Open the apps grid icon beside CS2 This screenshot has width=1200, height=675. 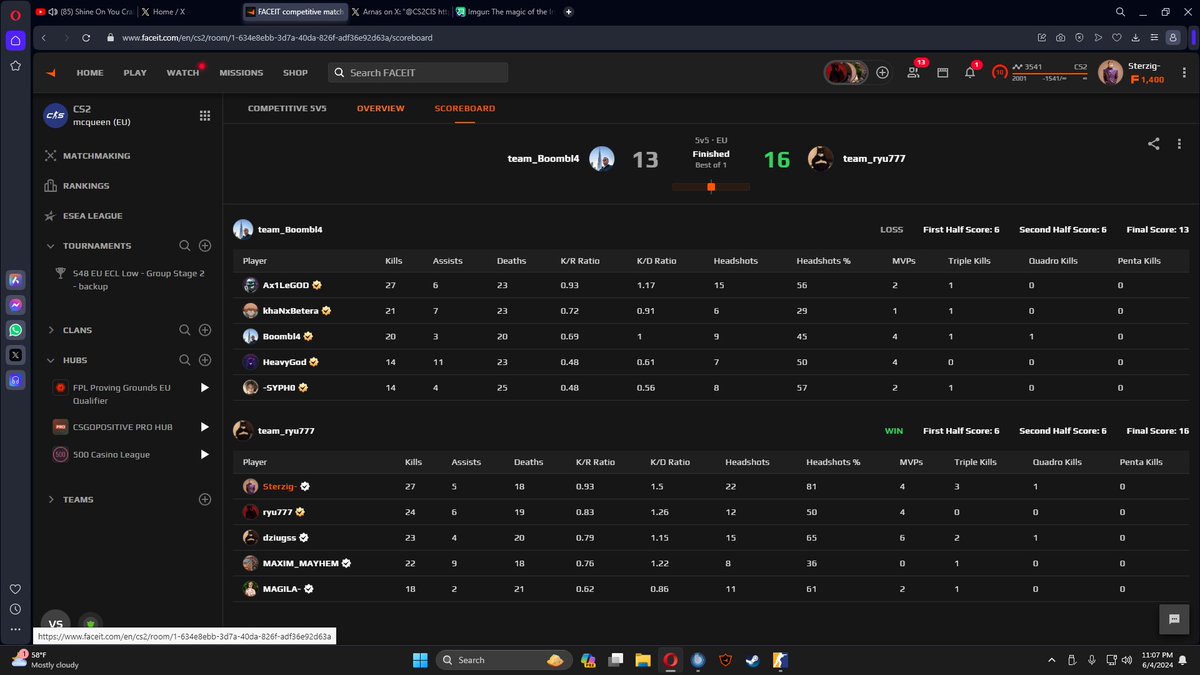click(x=205, y=116)
